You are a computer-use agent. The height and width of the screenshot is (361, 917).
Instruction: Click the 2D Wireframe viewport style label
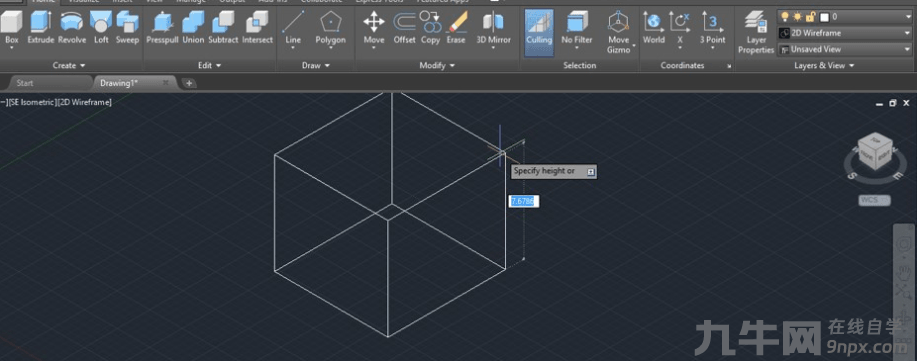tap(85, 102)
